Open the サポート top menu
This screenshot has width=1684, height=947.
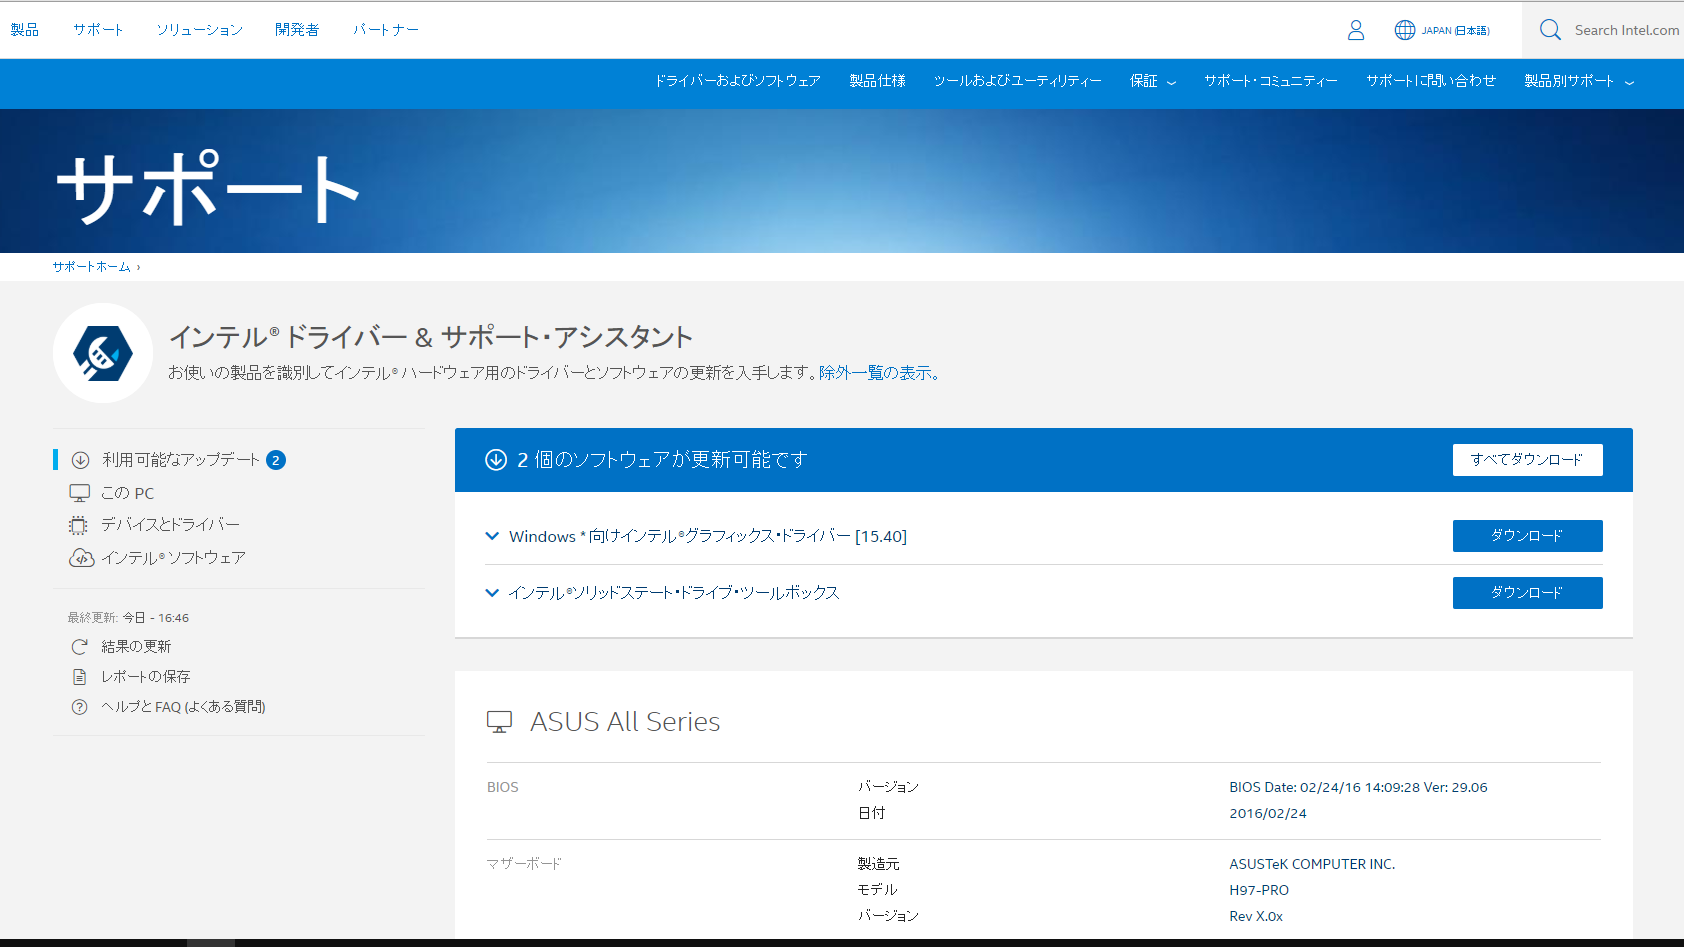[x=98, y=30]
